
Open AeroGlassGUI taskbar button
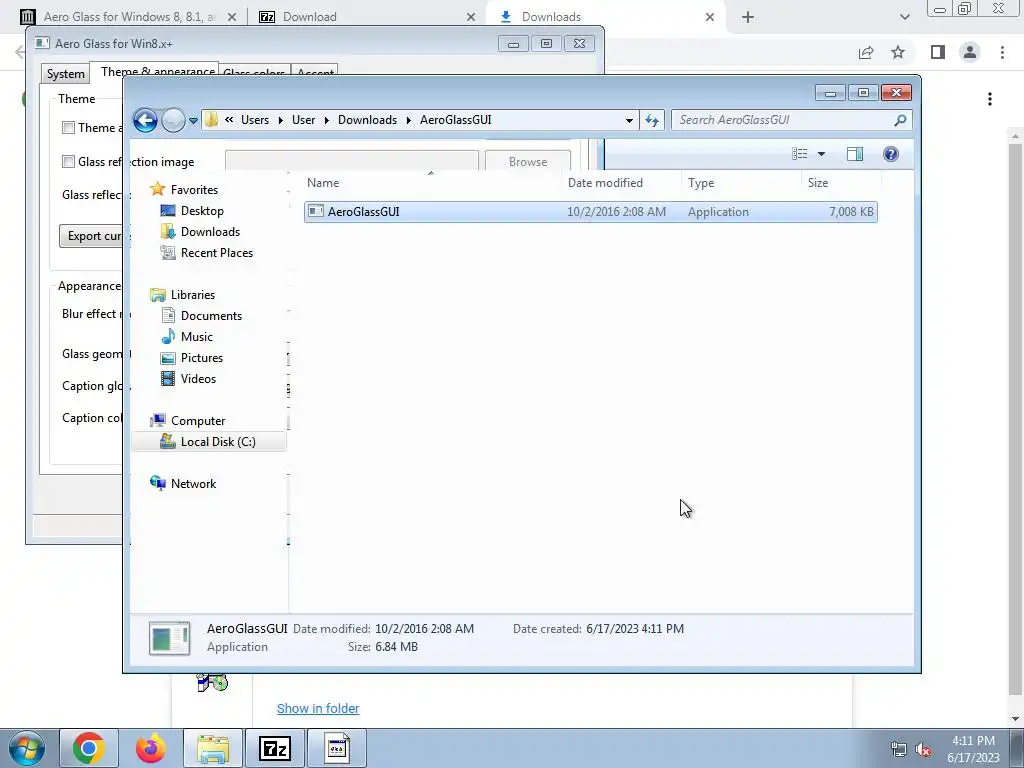click(337, 748)
